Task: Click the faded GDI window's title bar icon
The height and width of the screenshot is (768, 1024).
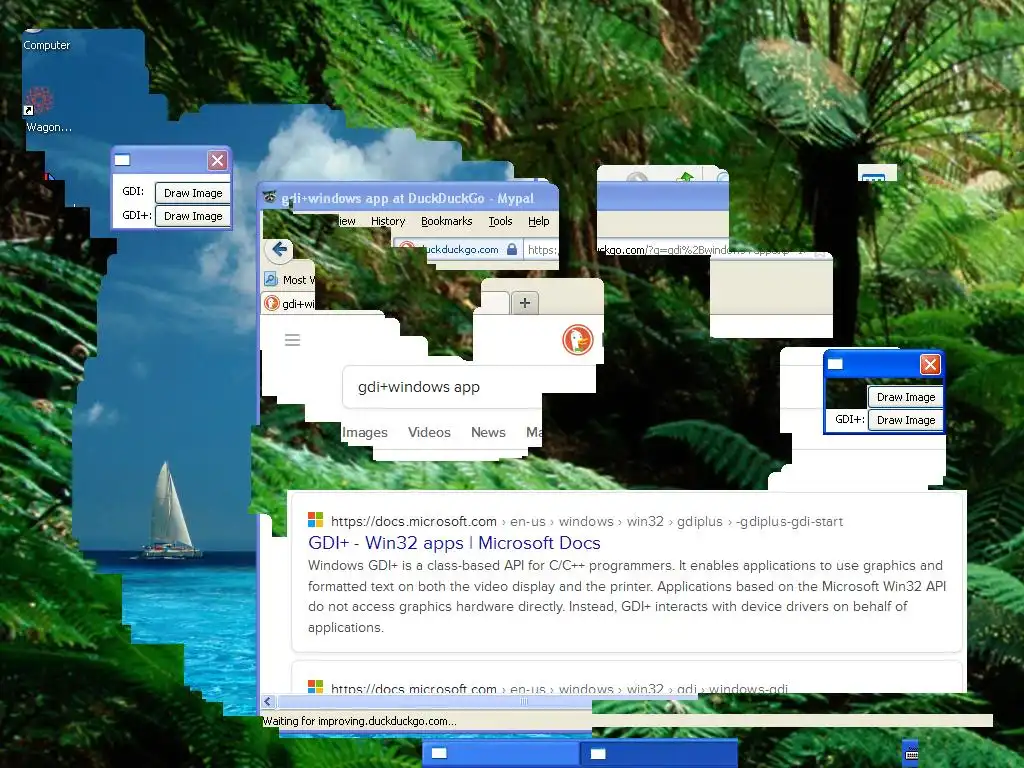Action: click(x=122, y=160)
